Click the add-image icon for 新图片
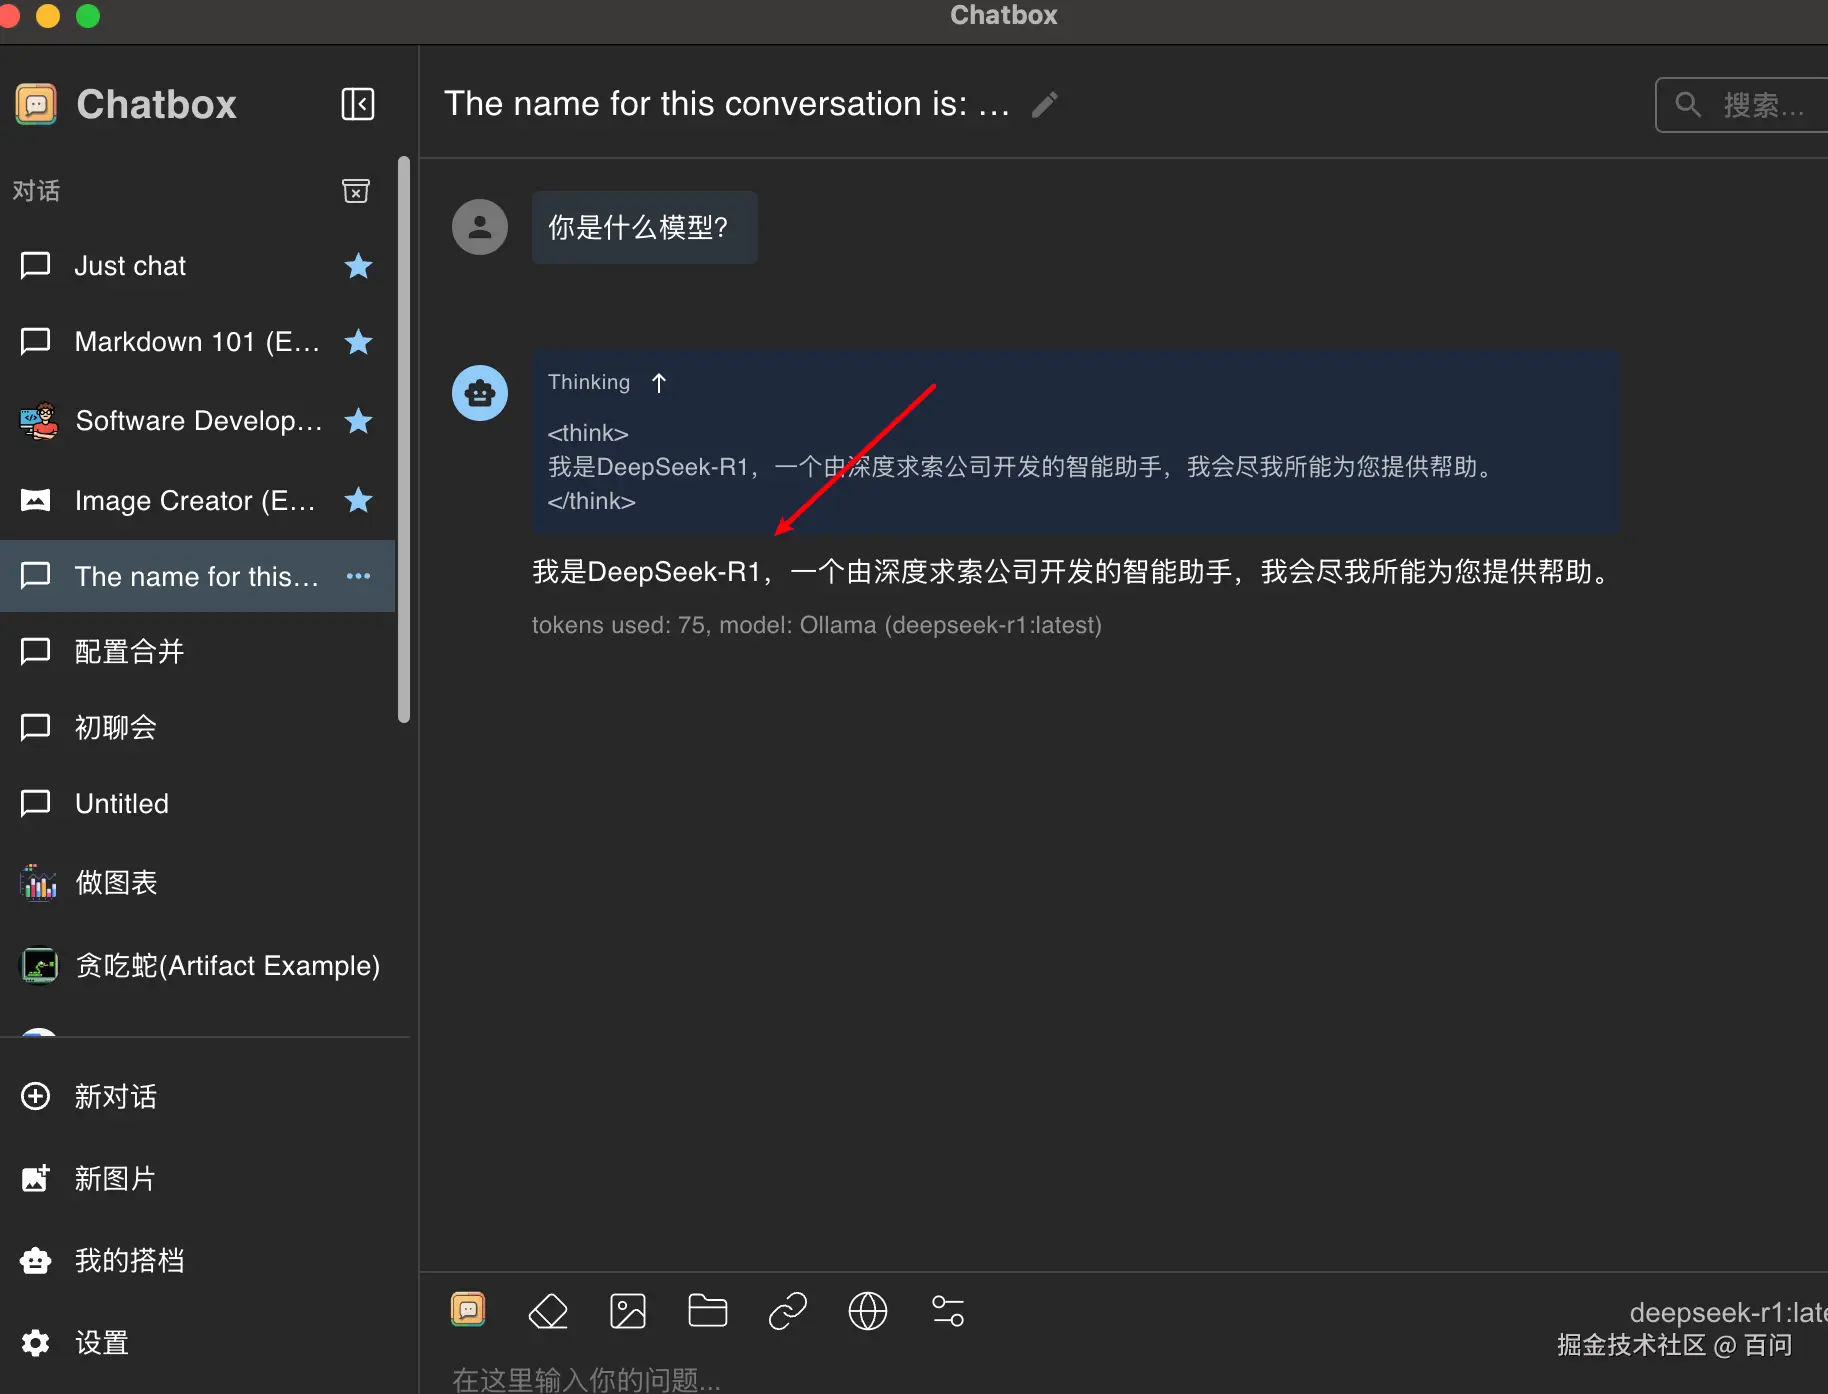Image resolution: width=1828 pixels, height=1394 pixels. (x=36, y=1178)
